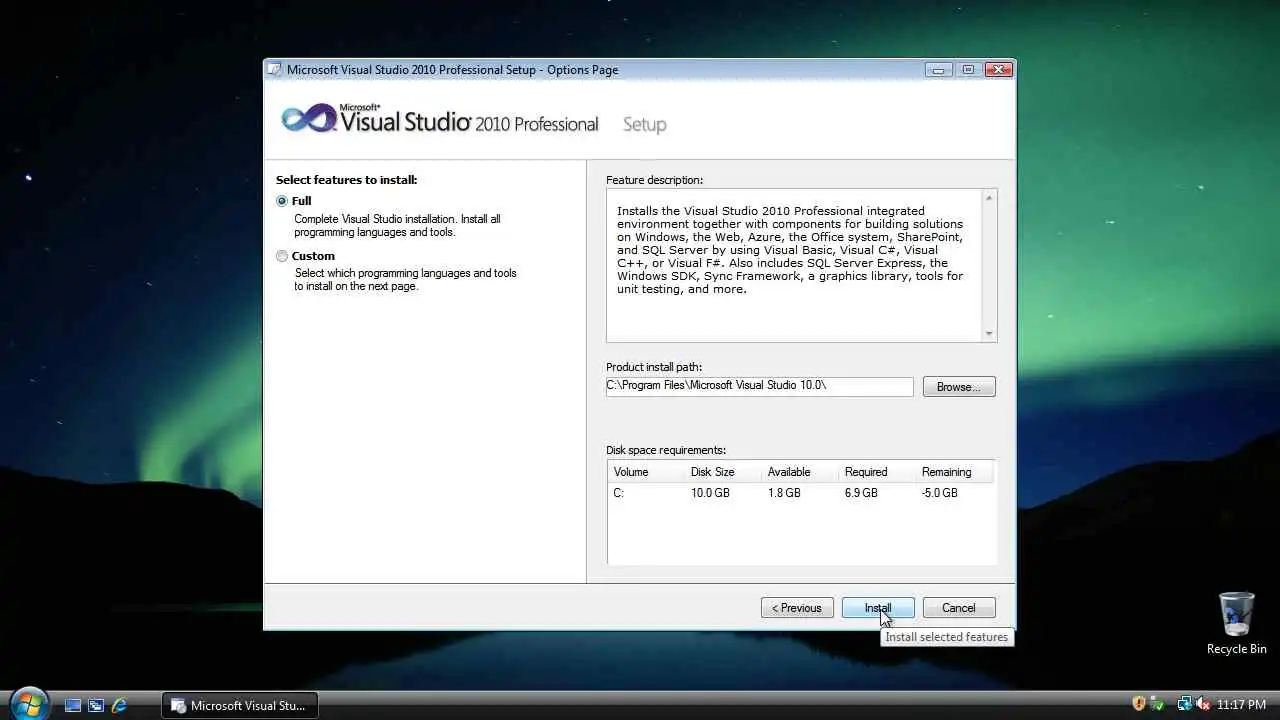Click the setup window title bar icon
Screen dimensions: 1280x720
(x=275, y=70)
